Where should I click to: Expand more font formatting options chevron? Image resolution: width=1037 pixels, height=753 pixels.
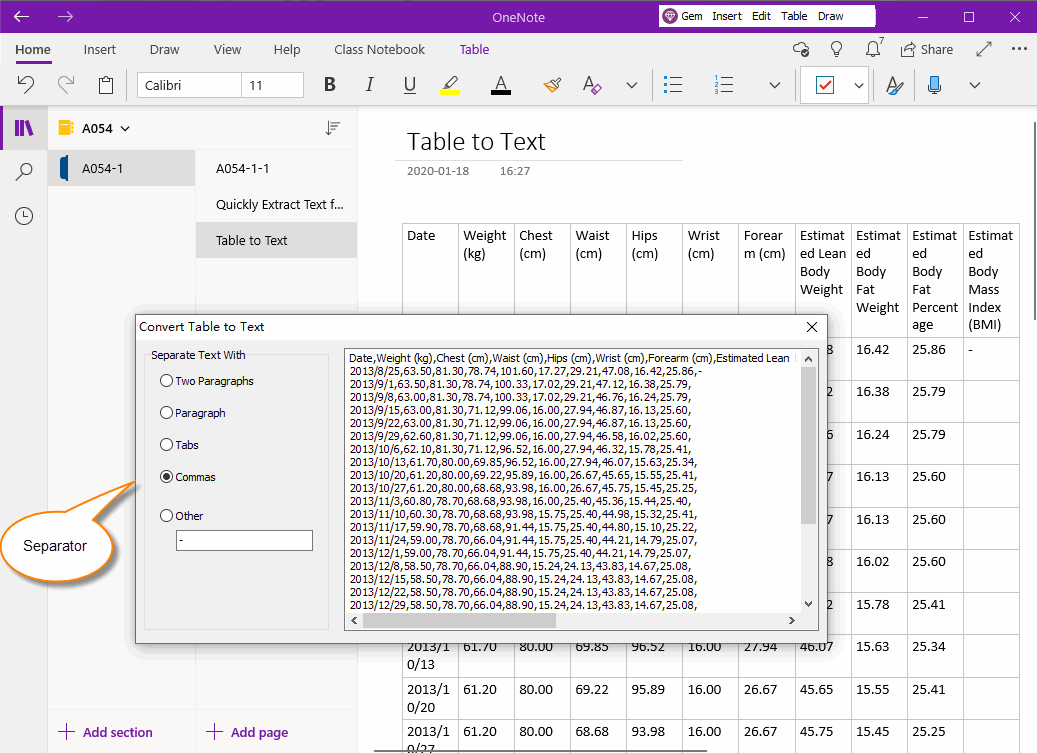(x=632, y=85)
